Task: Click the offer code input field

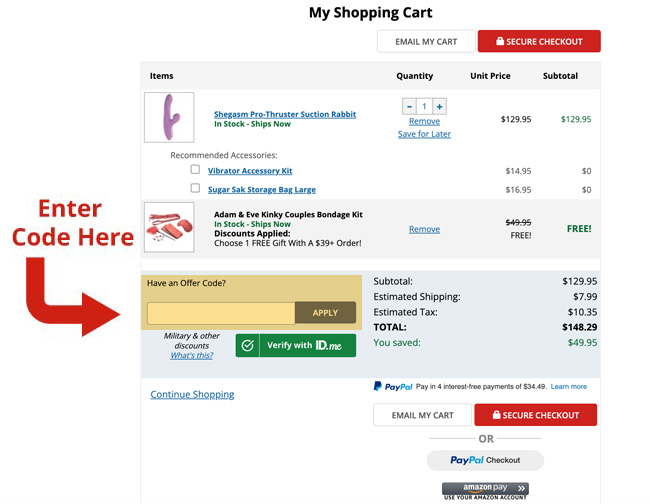Action: coord(221,313)
